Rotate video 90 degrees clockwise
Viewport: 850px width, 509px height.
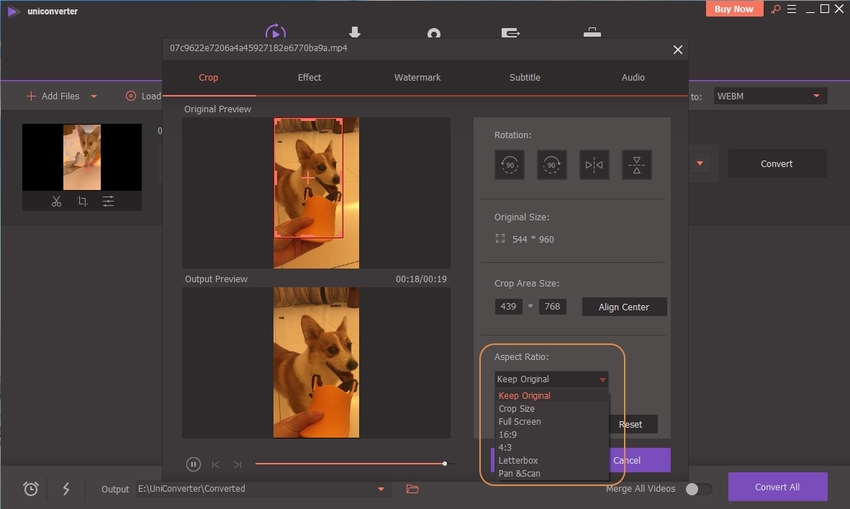click(552, 165)
